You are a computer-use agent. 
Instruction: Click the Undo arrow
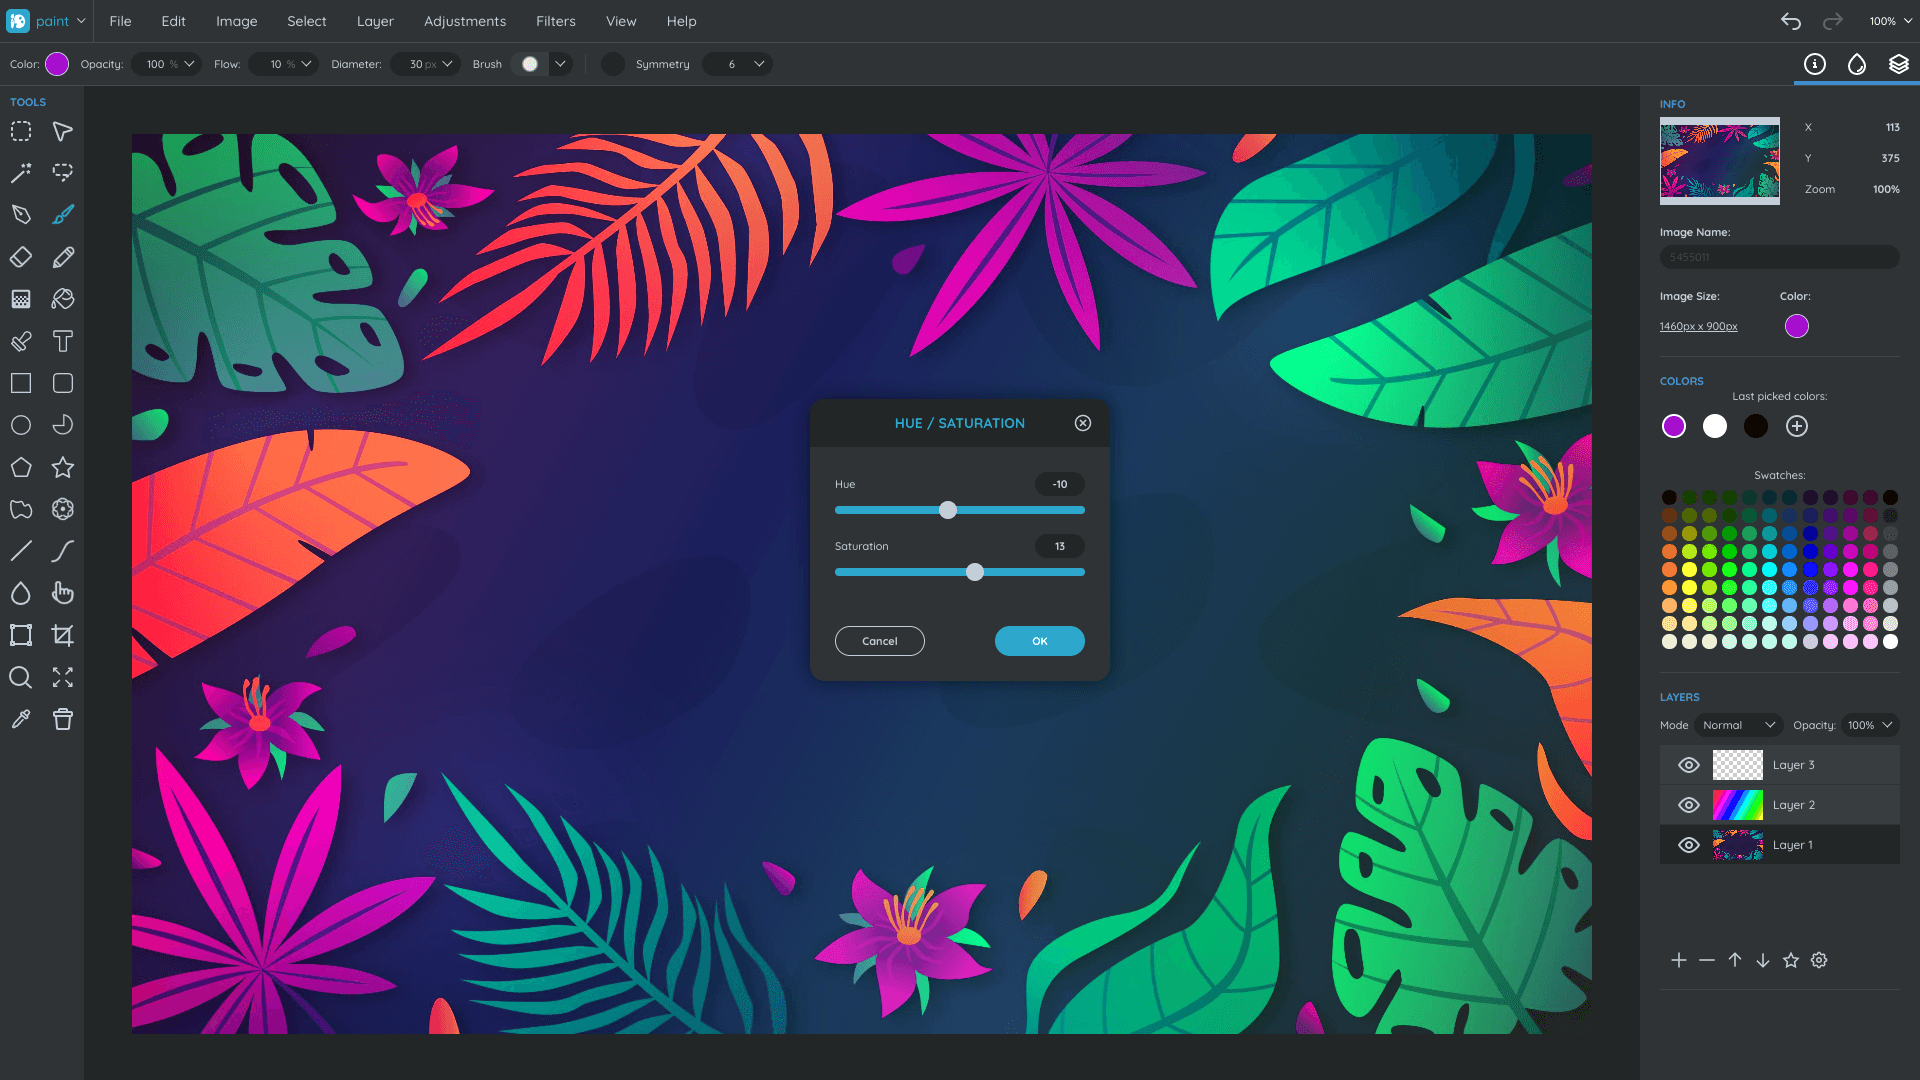tap(1790, 21)
